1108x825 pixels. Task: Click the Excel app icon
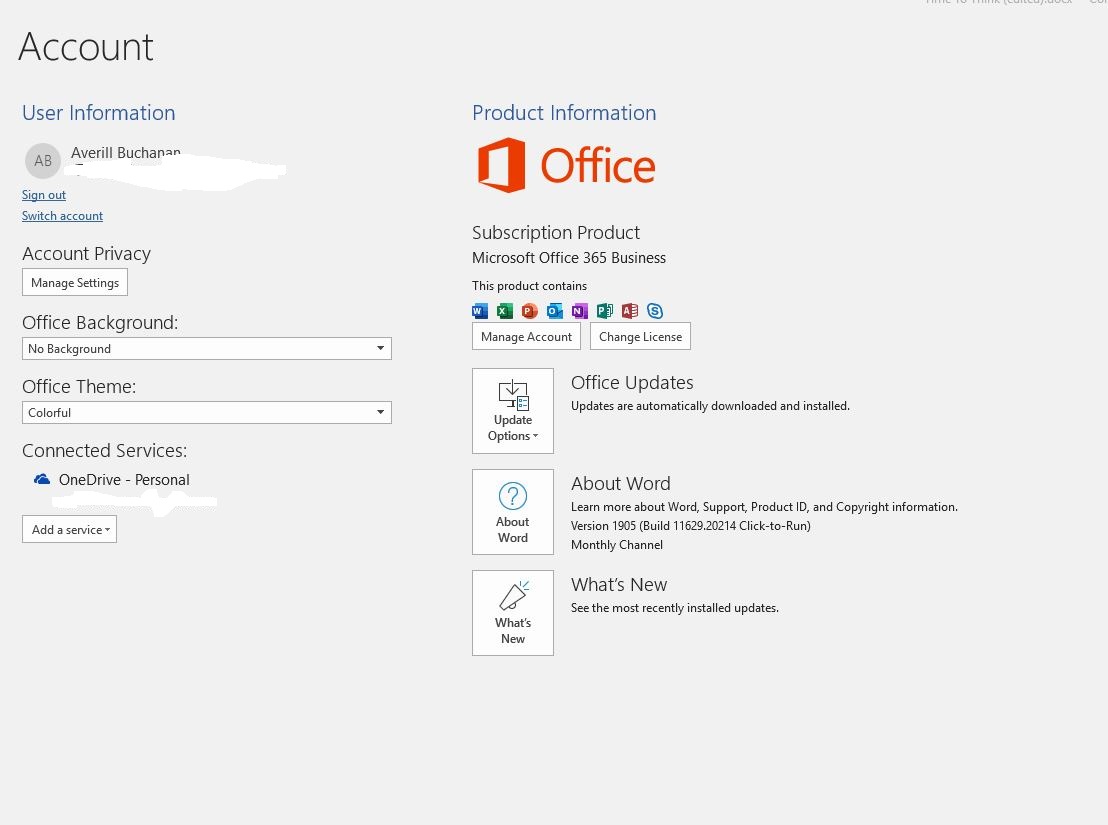tap(505, 311)
